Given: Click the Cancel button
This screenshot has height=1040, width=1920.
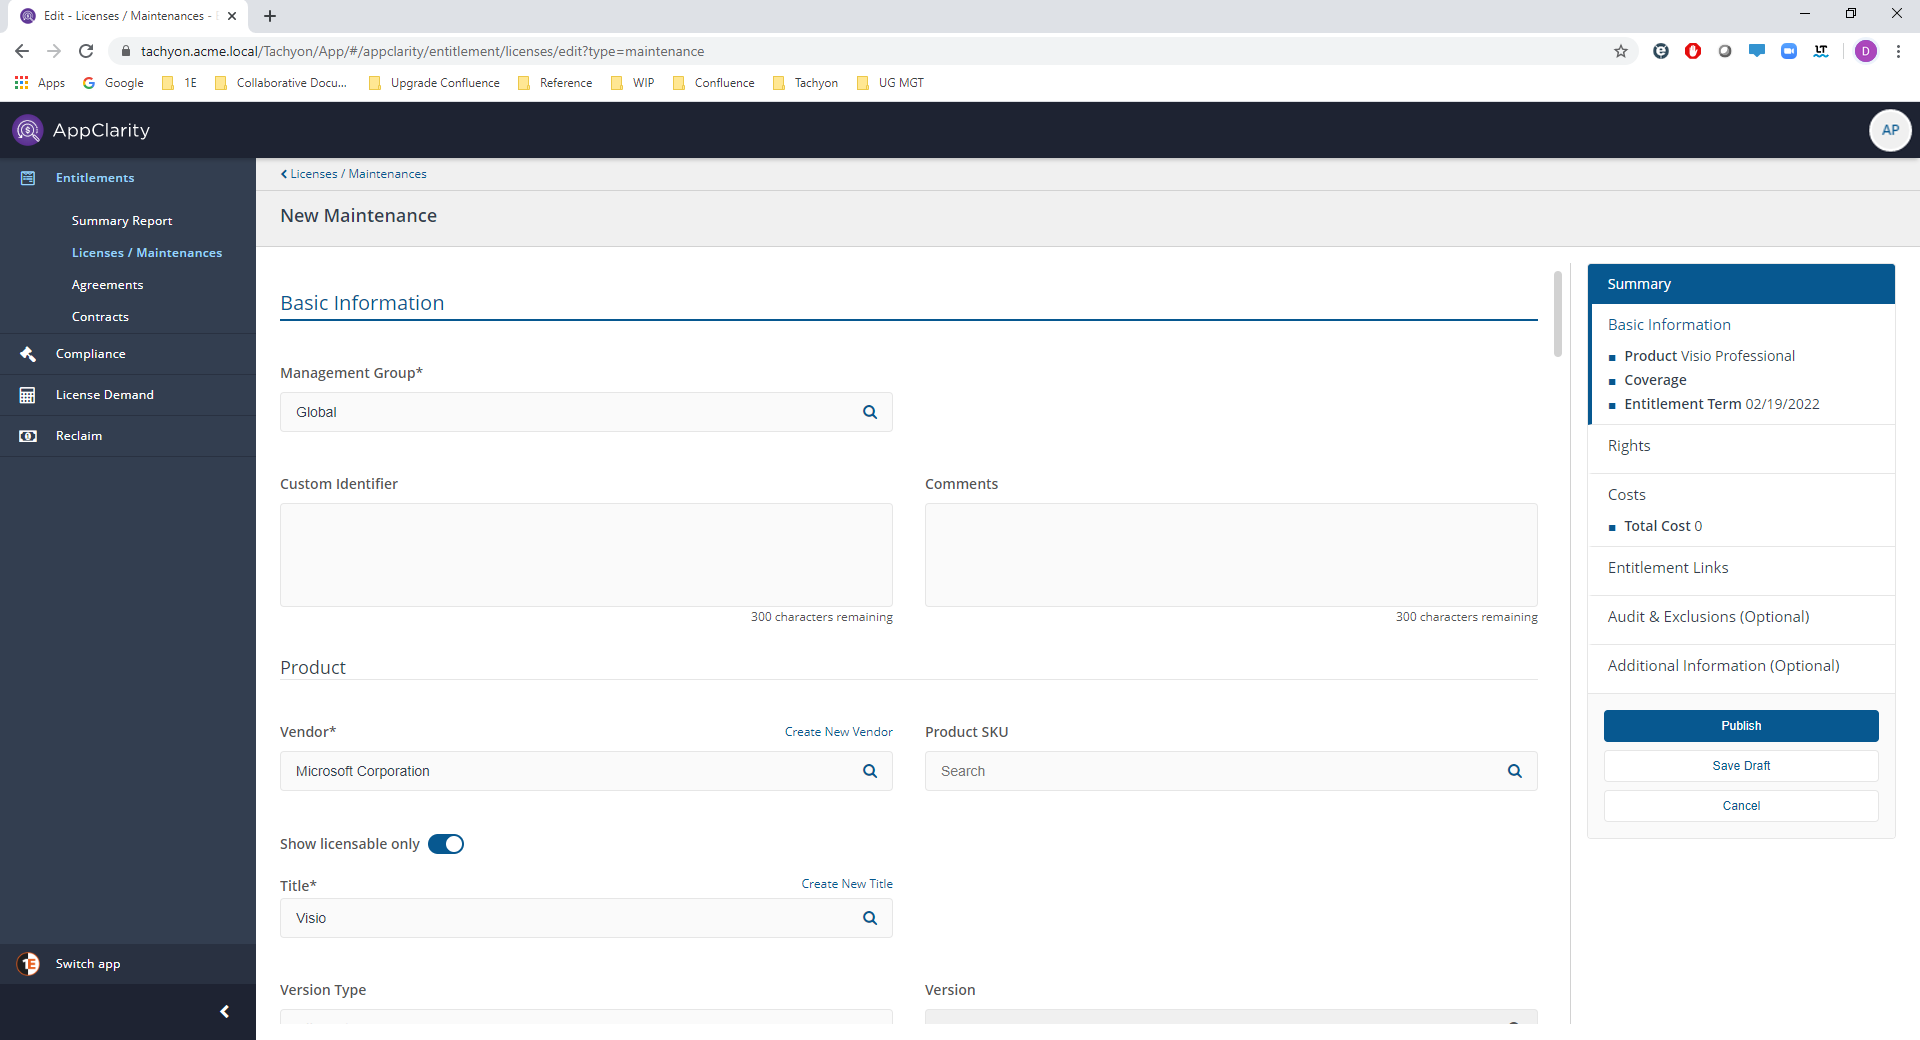Looking at the screenshot, I should (1741, 806).
